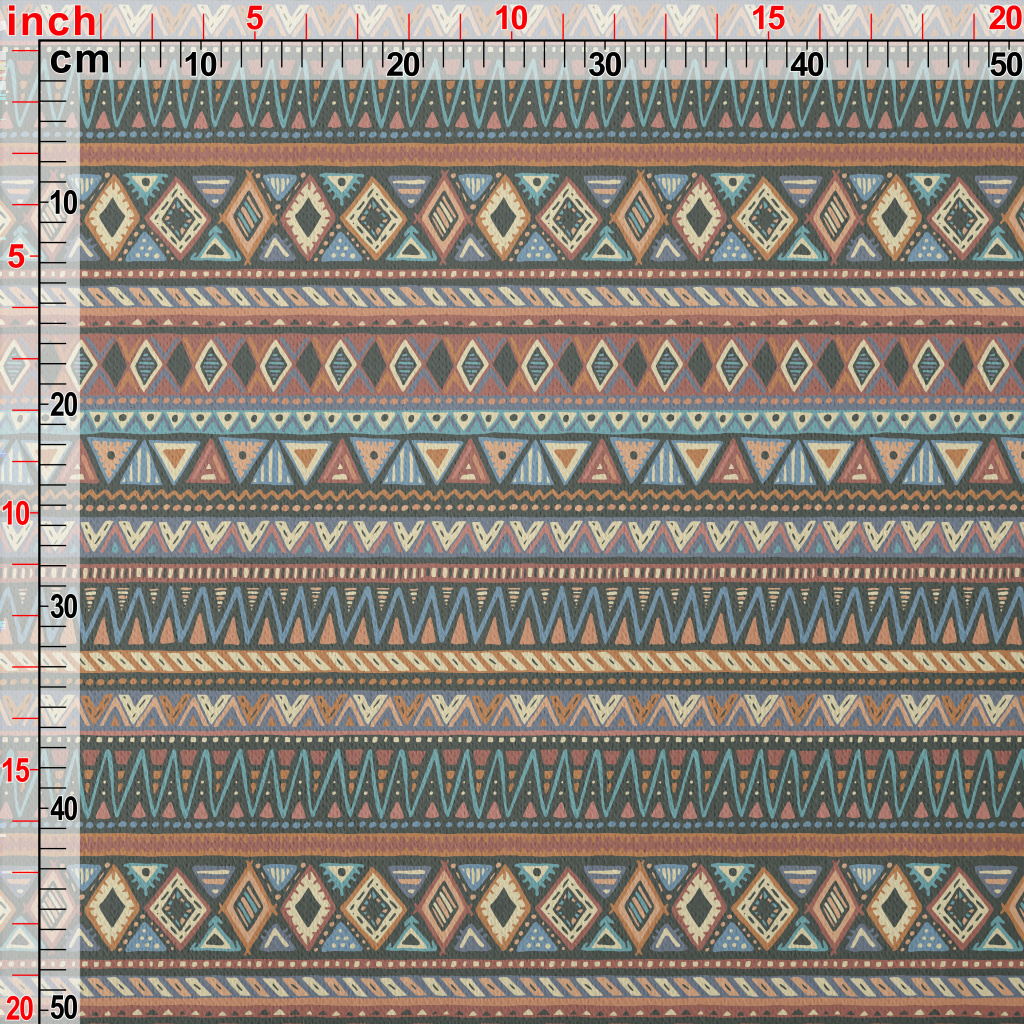
Task: Select the 40 cm mark on left ruler
Action: 62,808
